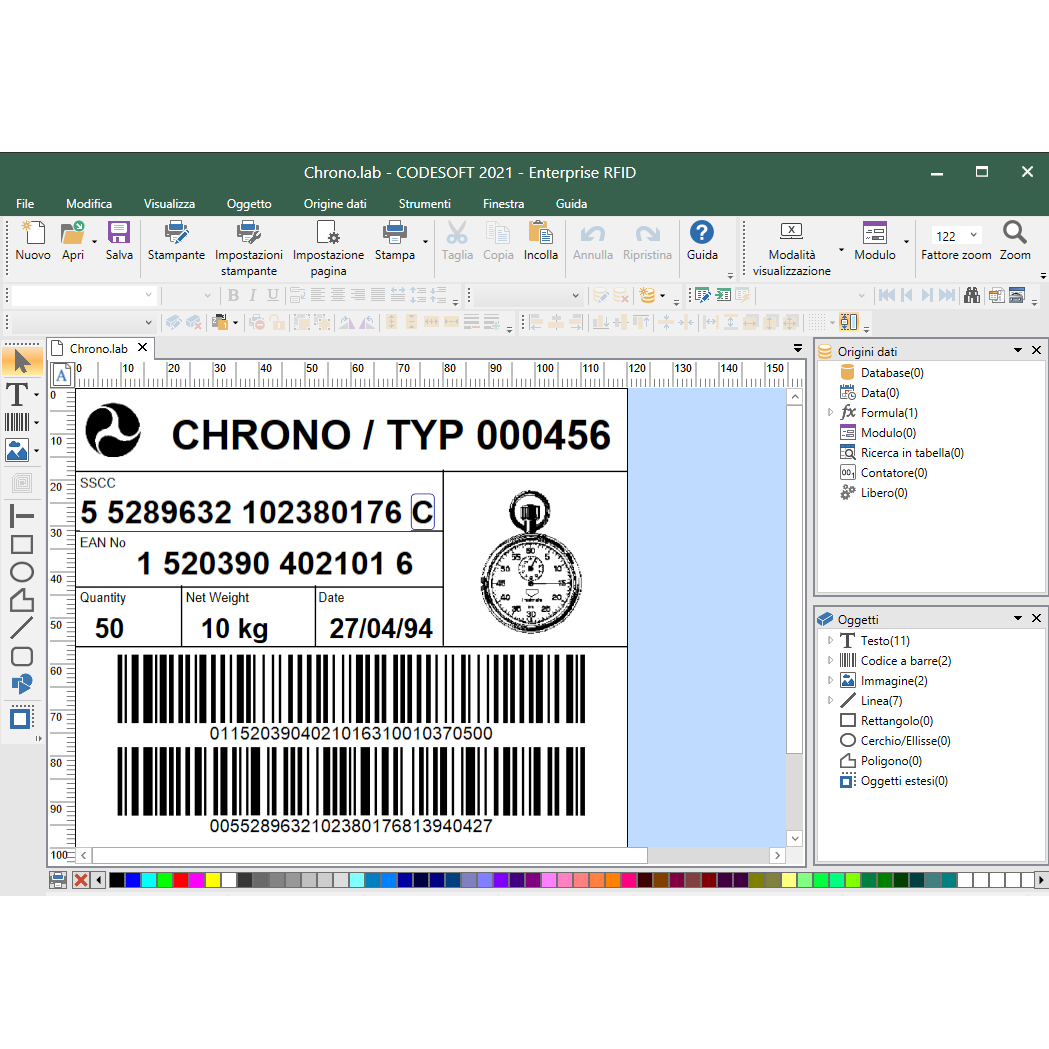Switch to the Chrono.lab document tab
The width and height of the screenshot is (1049, 1049).
point(98,349)
